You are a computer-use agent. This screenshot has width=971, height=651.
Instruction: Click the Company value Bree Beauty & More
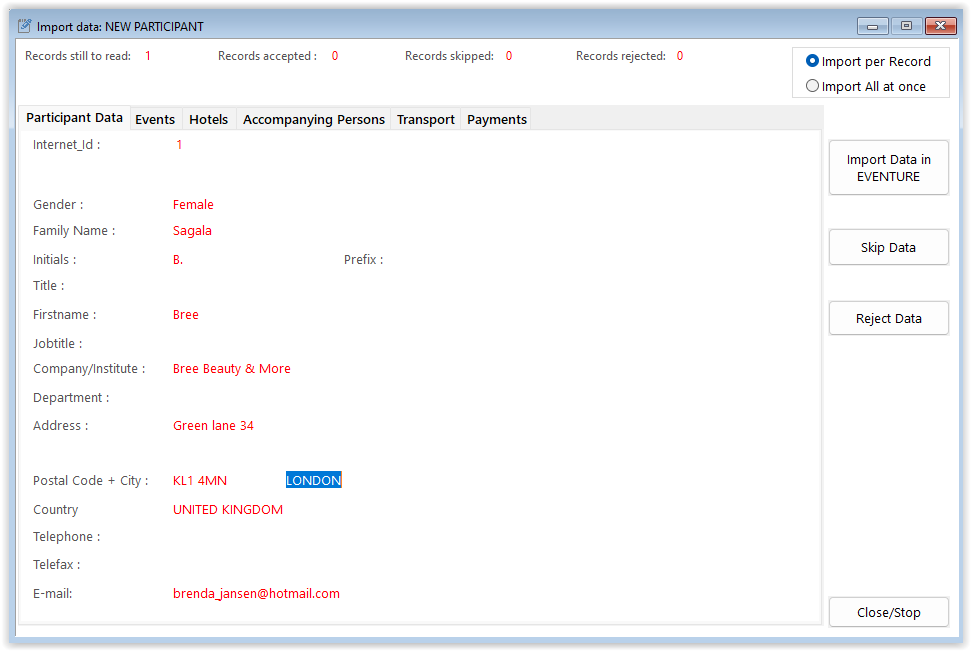pos(232,368)
